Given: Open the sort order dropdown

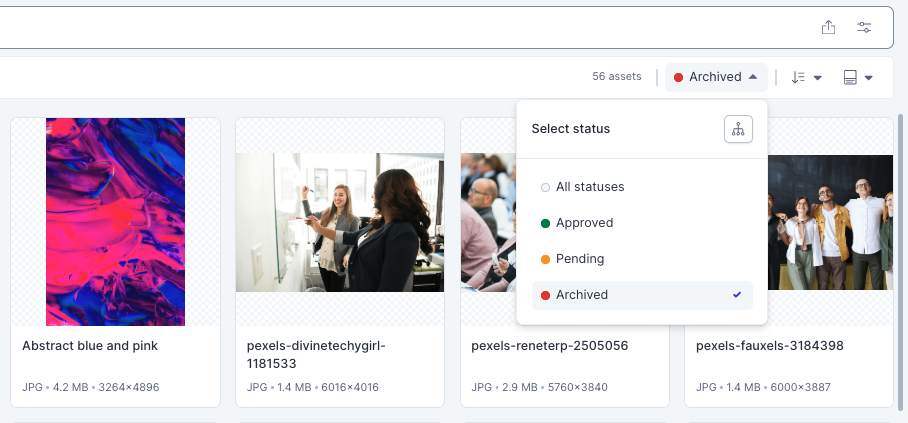Looking at the screenshot, I should (806, 77).
